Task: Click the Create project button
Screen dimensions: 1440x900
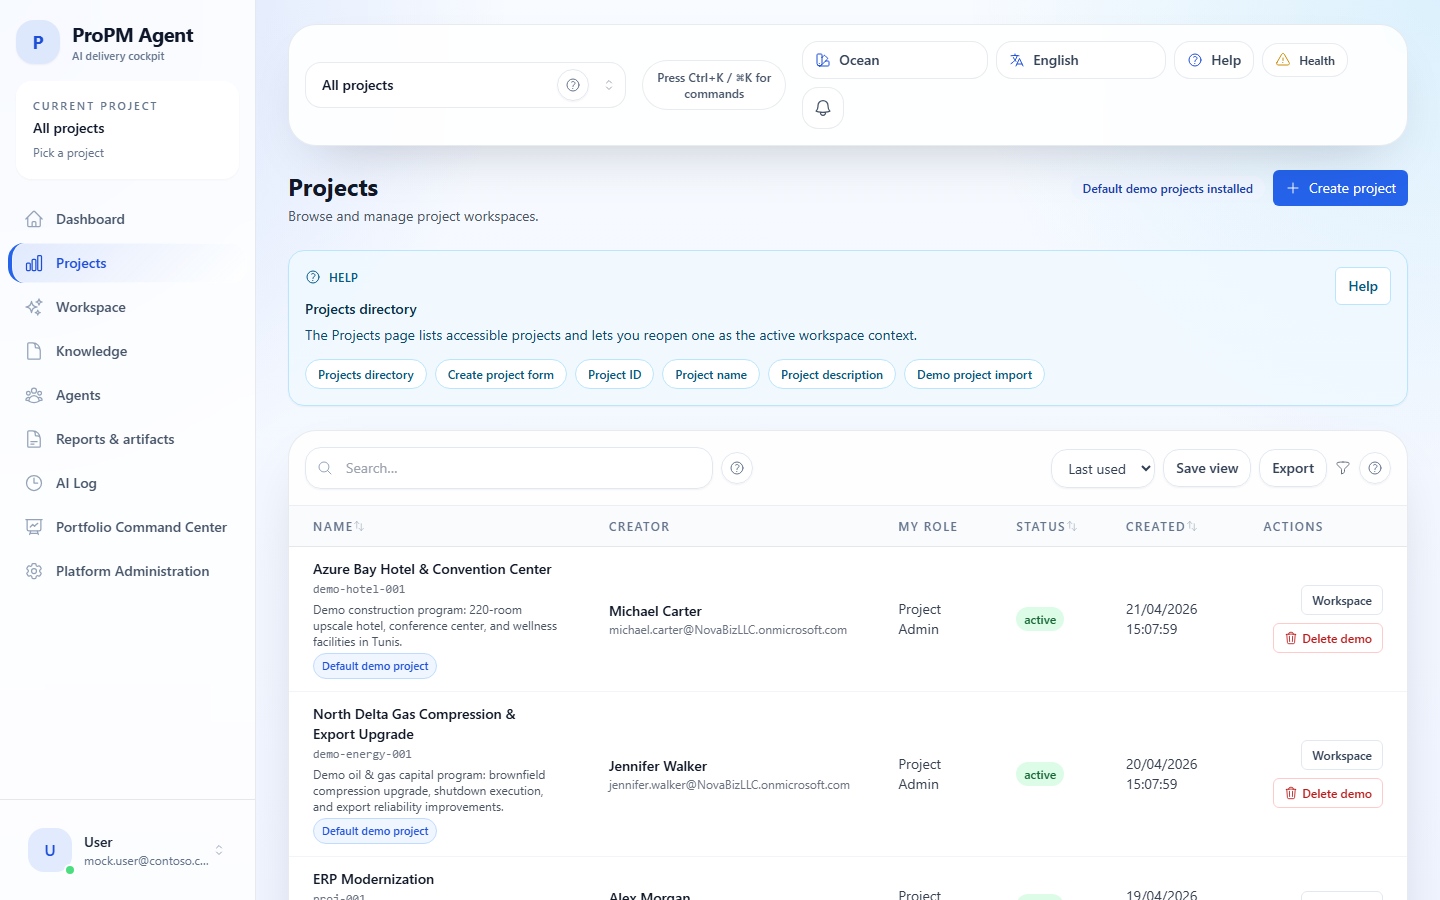Action: pos(1340,188)
